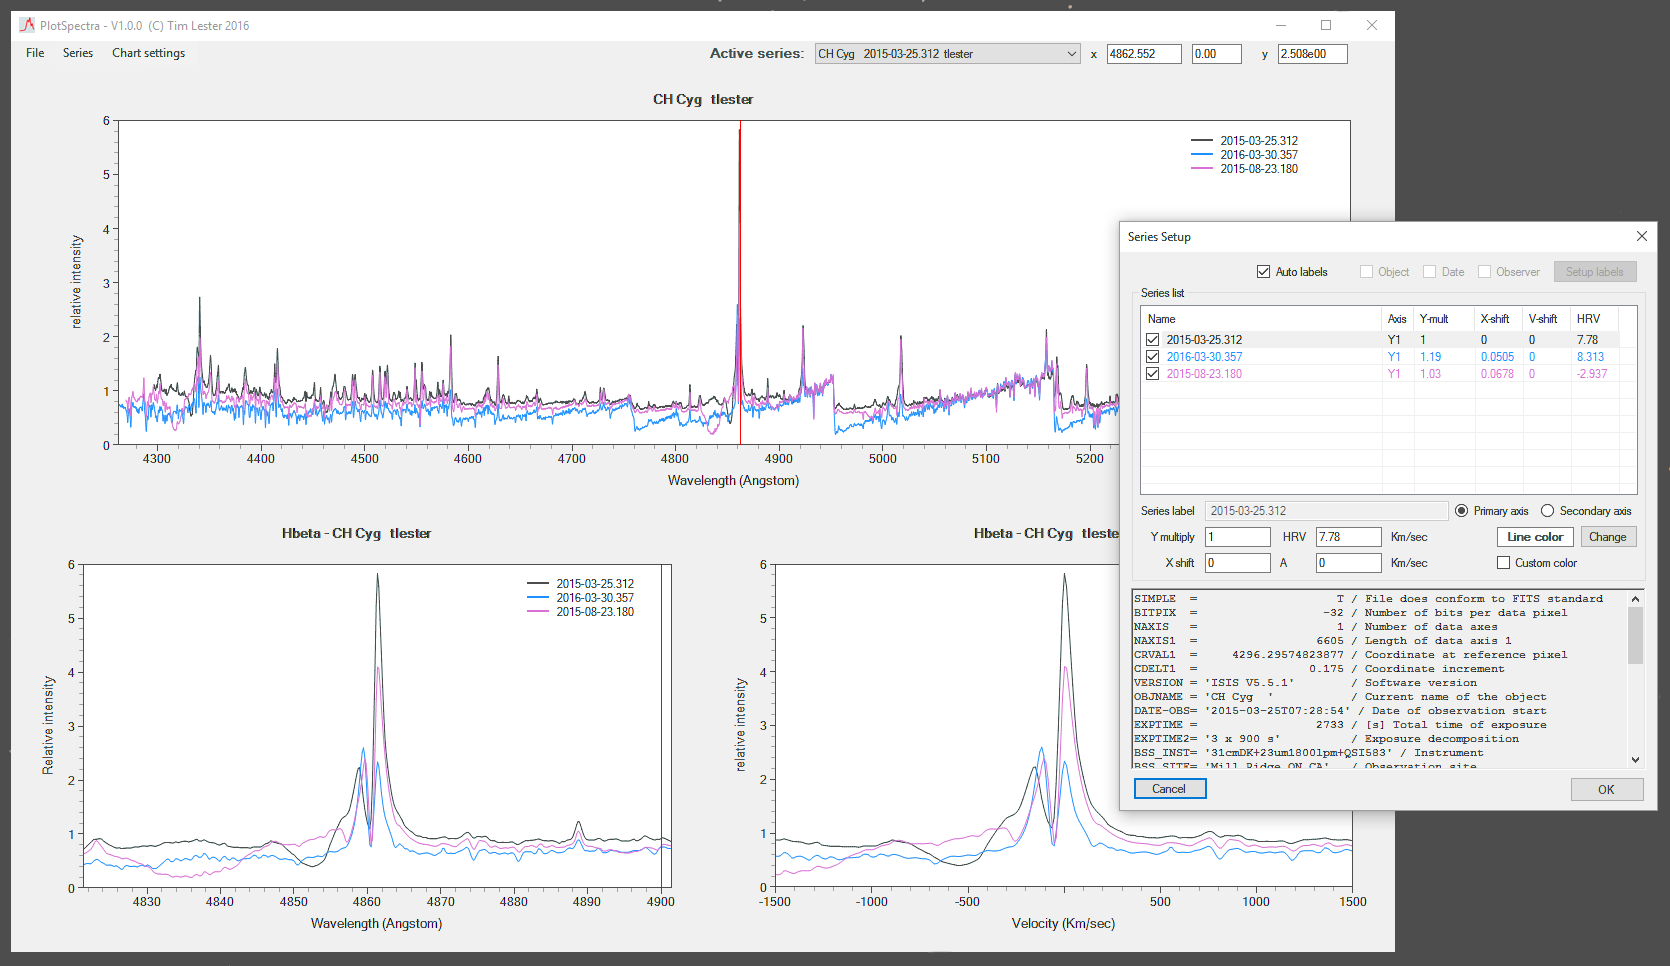This screenshot has width=1670, height=966.
Task: Select the Secondary axis radio button
Action: point(1548,511)
